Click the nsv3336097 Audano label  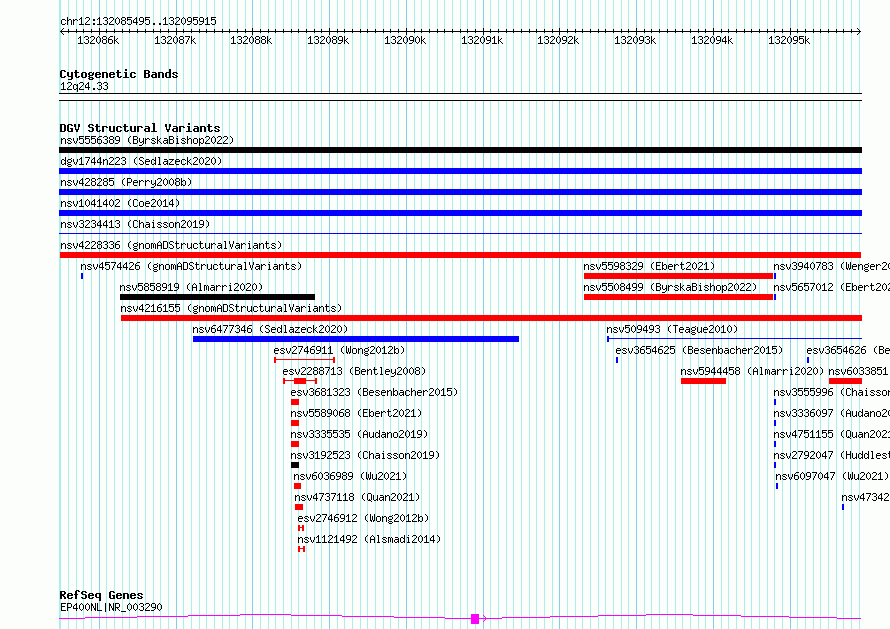coord(831,413)
